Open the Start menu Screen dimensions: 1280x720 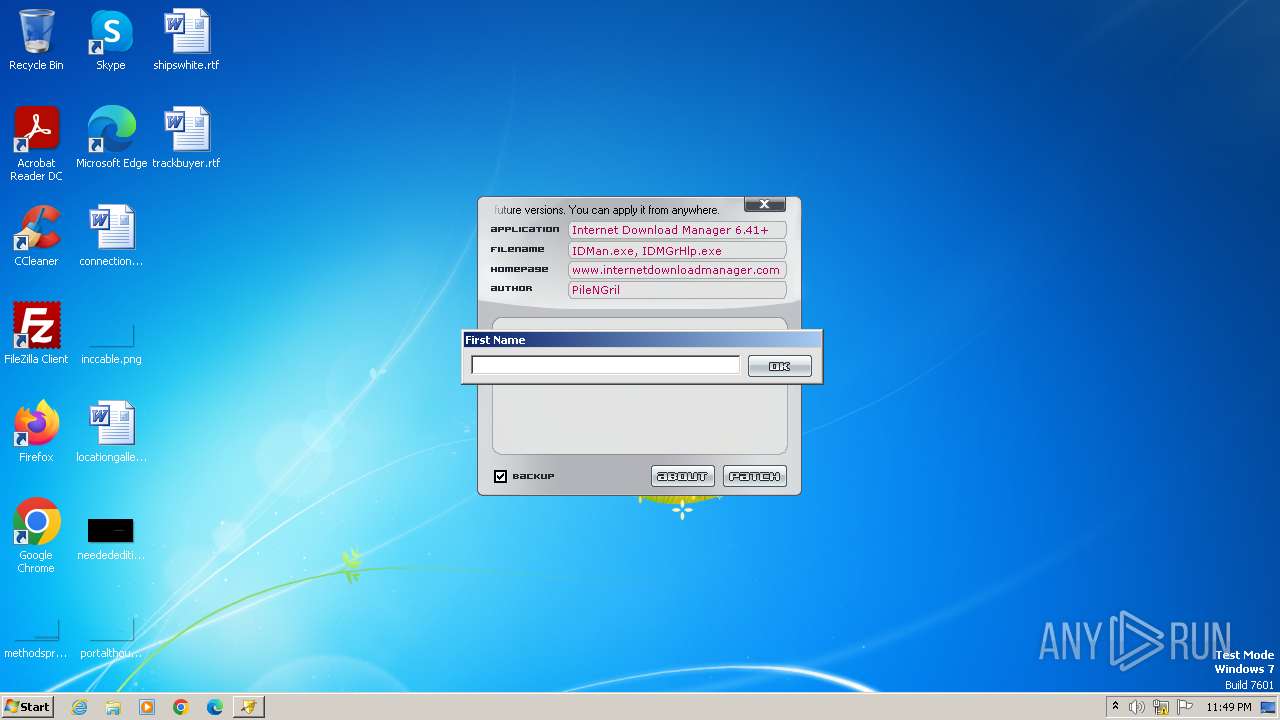pos(28,707)
